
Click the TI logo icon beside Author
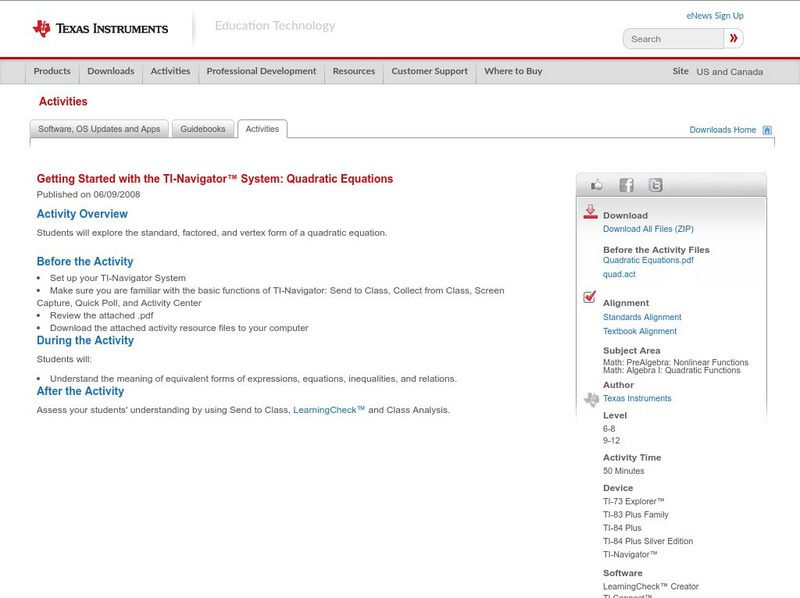pos(591,399)
